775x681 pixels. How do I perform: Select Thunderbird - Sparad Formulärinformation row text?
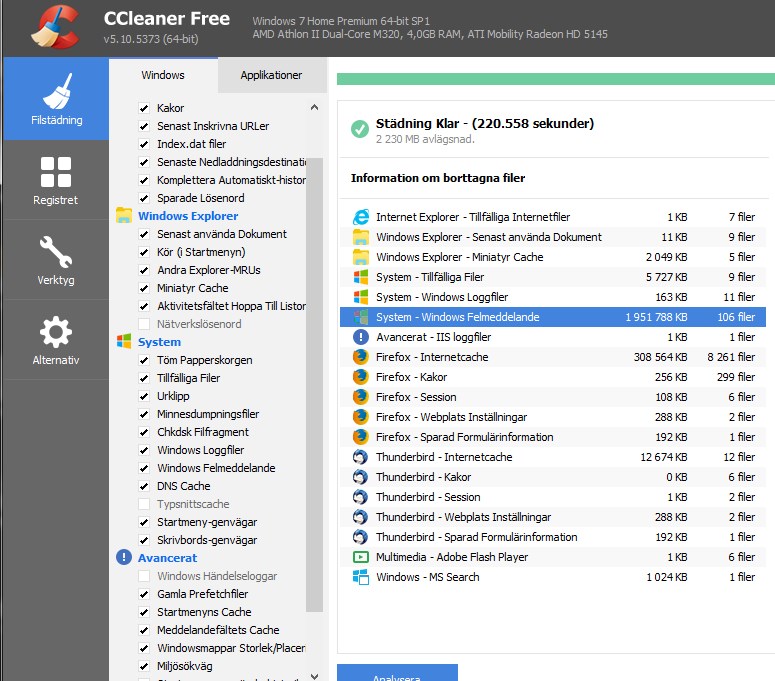point(476,537)
